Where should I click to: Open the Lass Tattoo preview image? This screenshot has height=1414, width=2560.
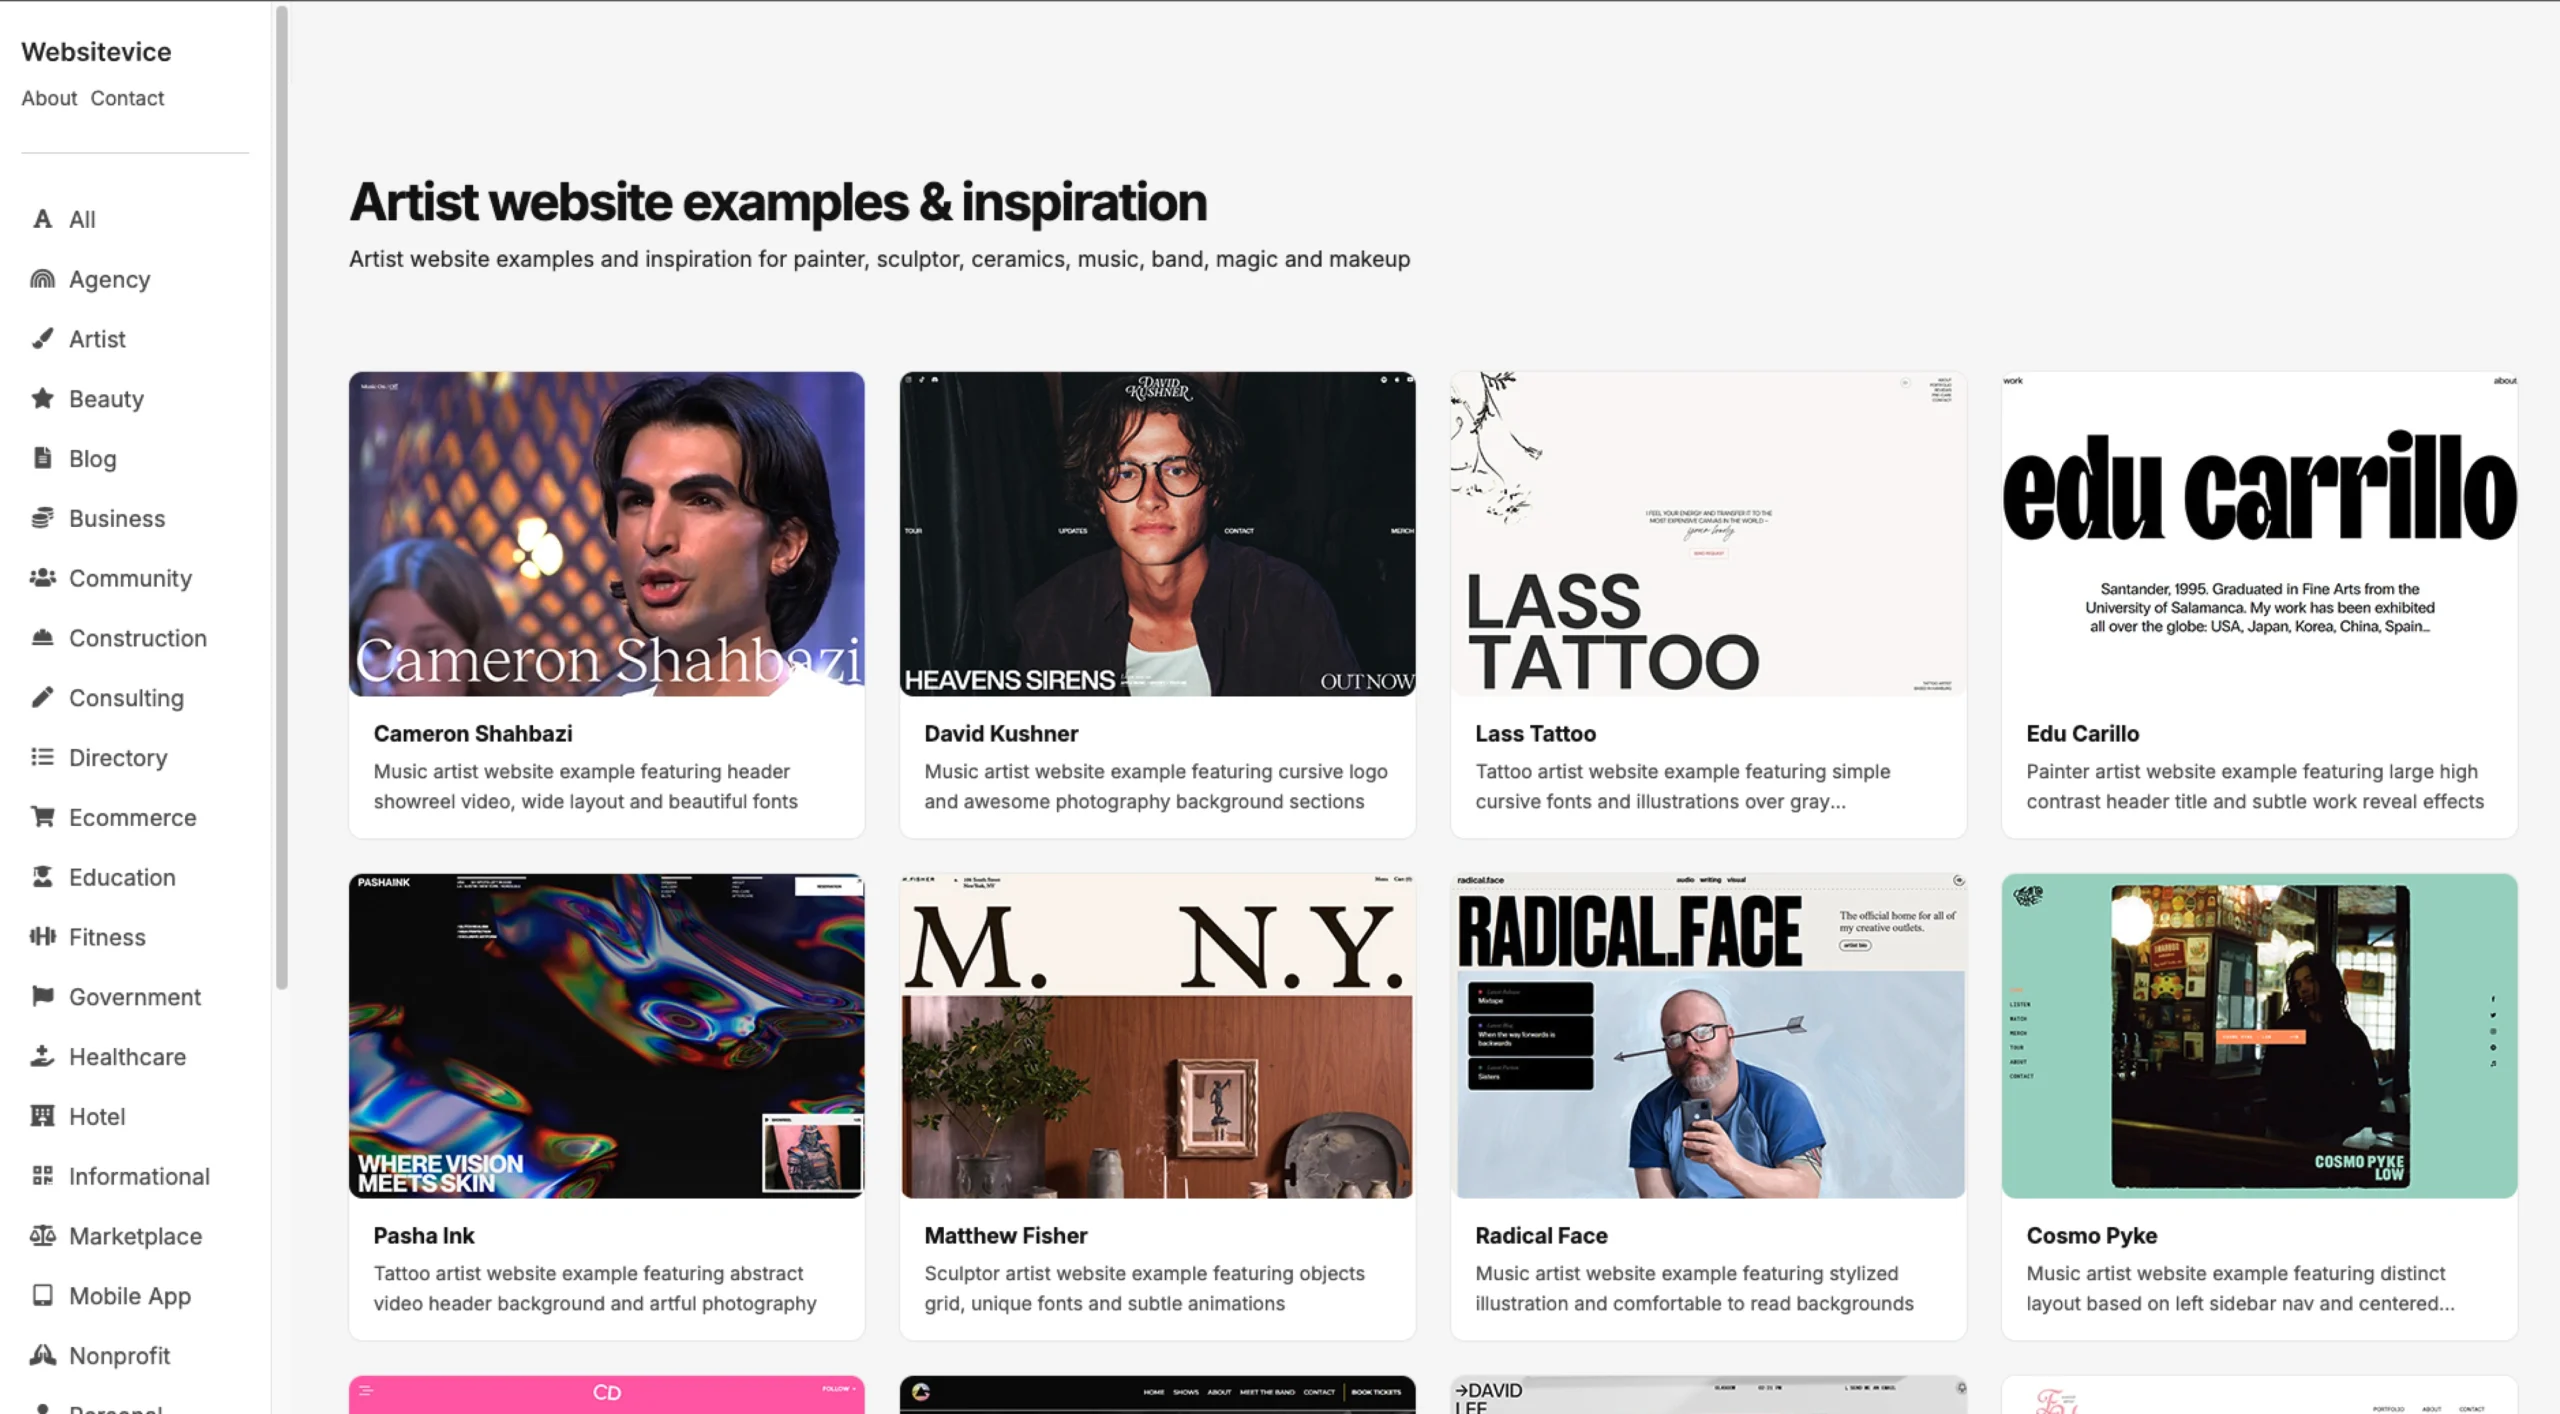(1708, 534)
